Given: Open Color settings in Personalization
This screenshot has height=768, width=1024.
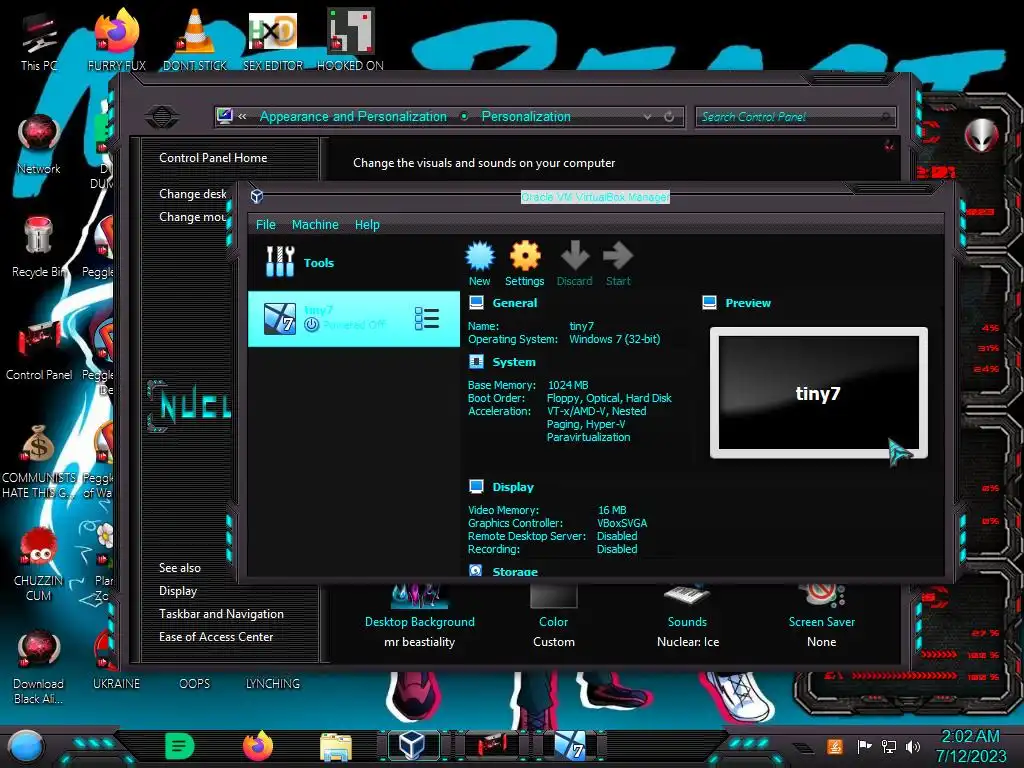Looking at the screenshot, I should click(x=554, y=614).
